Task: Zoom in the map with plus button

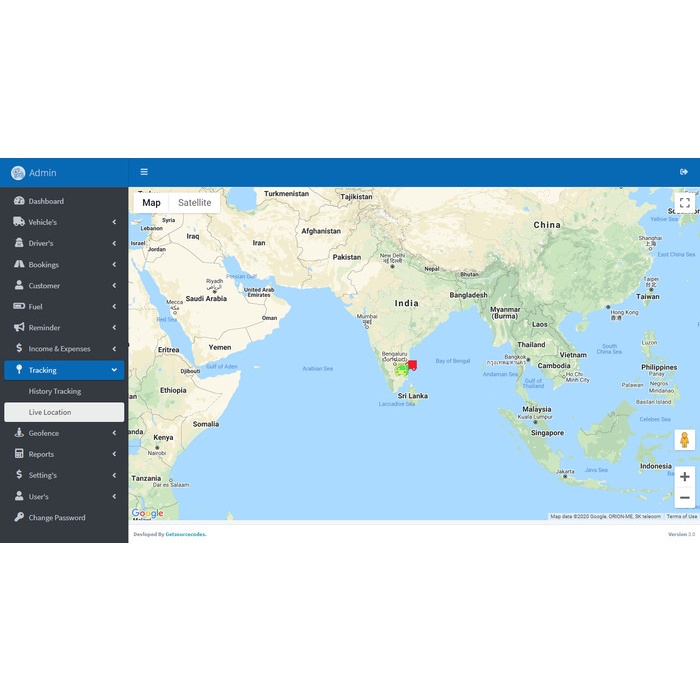Action: [x=684, y=477]
